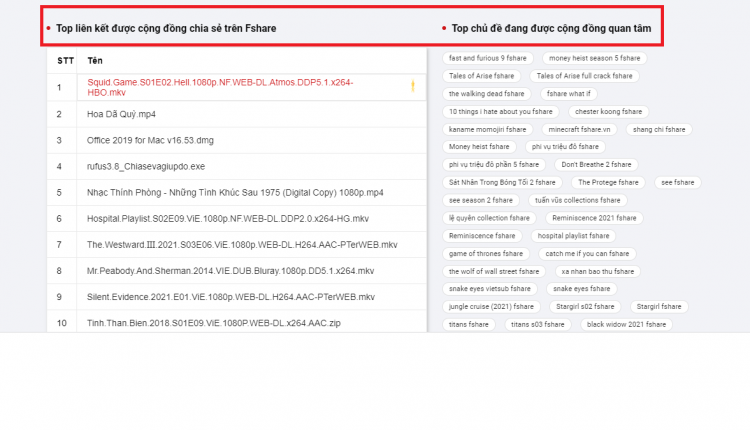Open tag the wolf of wall street fshare

494,272
